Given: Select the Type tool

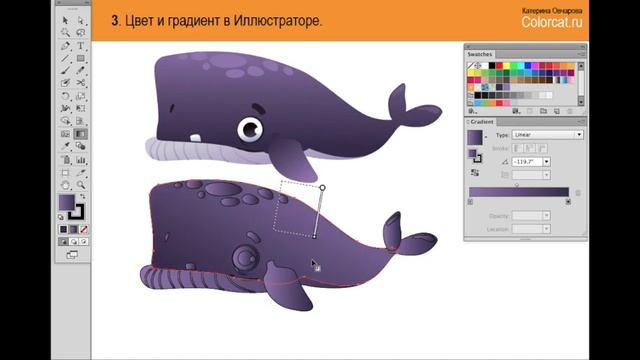Looking at the screenshot, I should pyautogui.click(x=81, y=46).
